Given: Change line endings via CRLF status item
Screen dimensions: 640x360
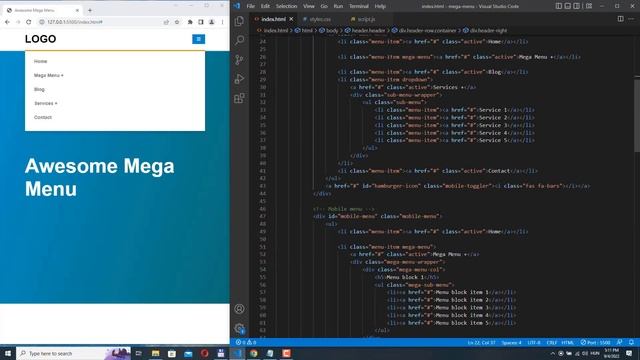Looking at the screenshot, I should [x=551, y=342].
